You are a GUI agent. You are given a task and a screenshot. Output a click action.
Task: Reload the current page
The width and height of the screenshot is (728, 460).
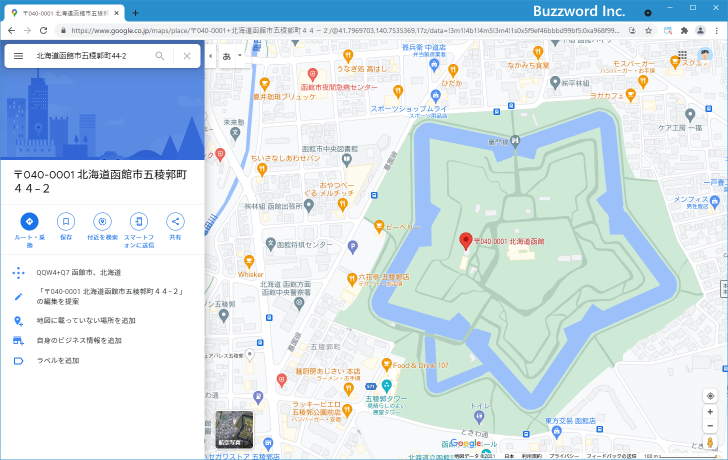tap(44, 31)
